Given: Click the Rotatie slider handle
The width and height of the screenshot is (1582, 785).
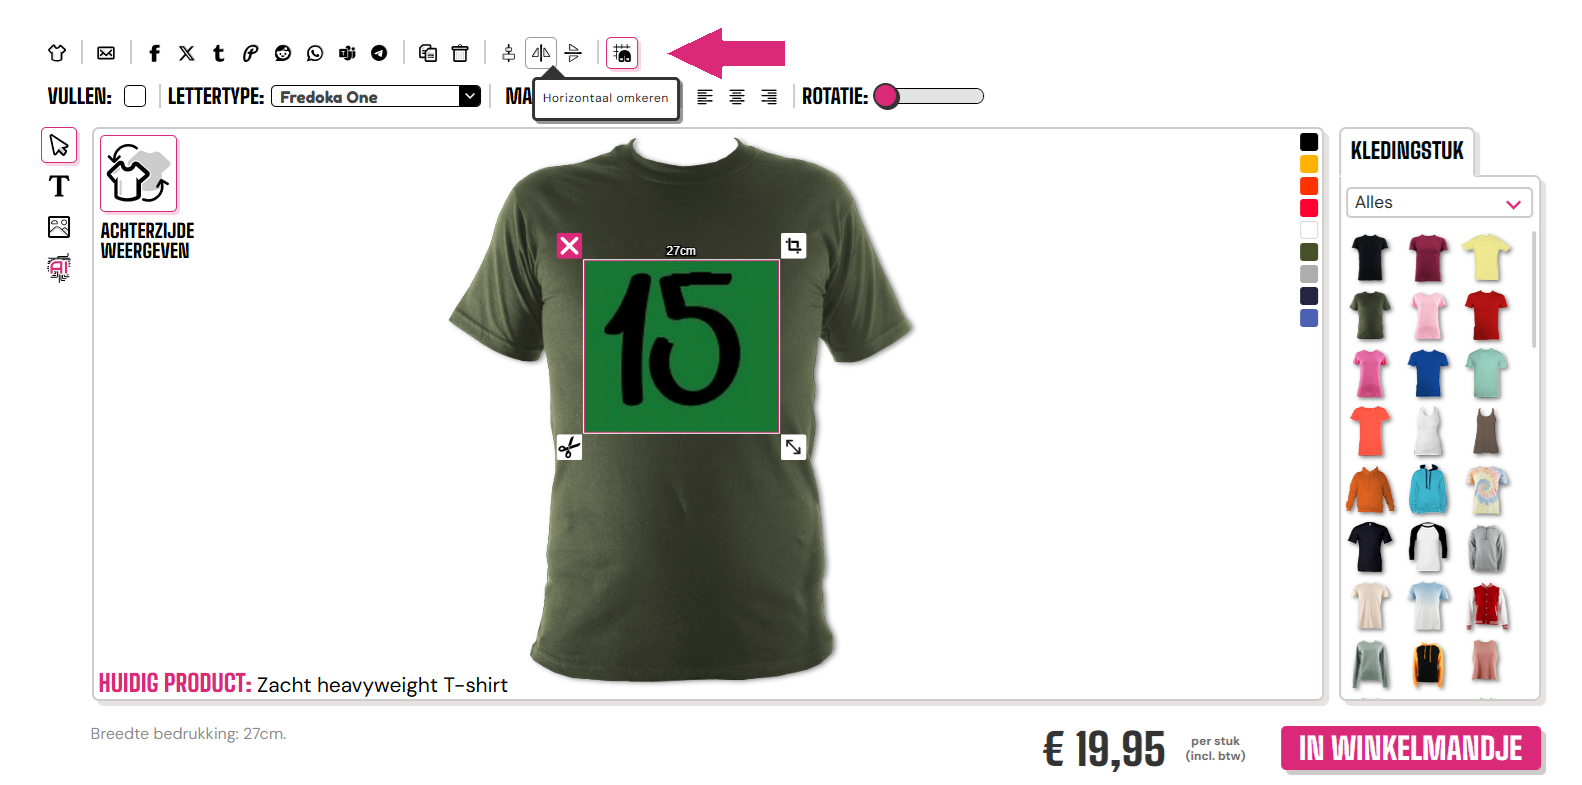Looking at the screenshot, I should [886, 96].
